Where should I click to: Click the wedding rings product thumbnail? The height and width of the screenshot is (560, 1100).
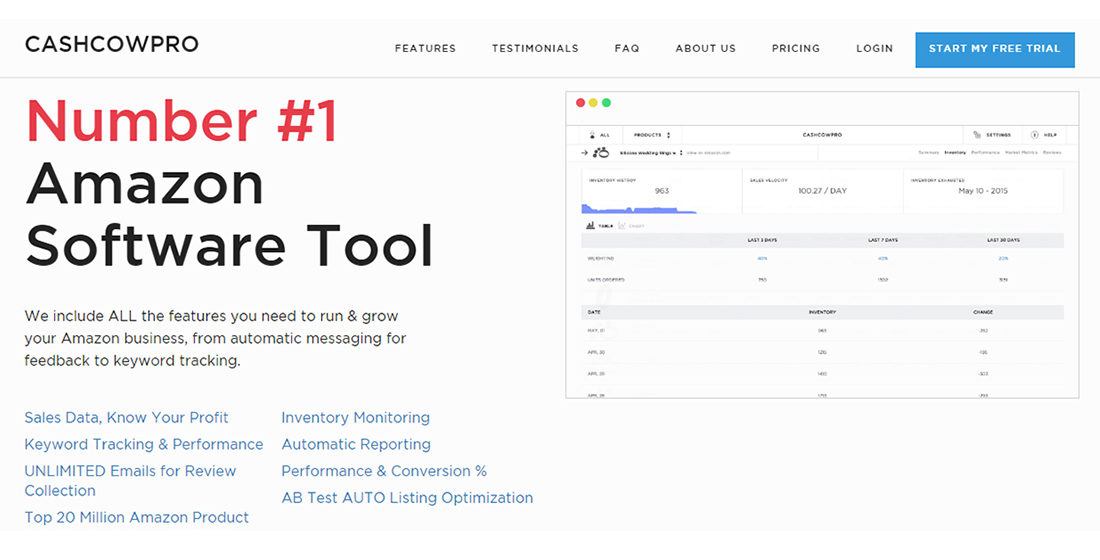tap(601, 152)
